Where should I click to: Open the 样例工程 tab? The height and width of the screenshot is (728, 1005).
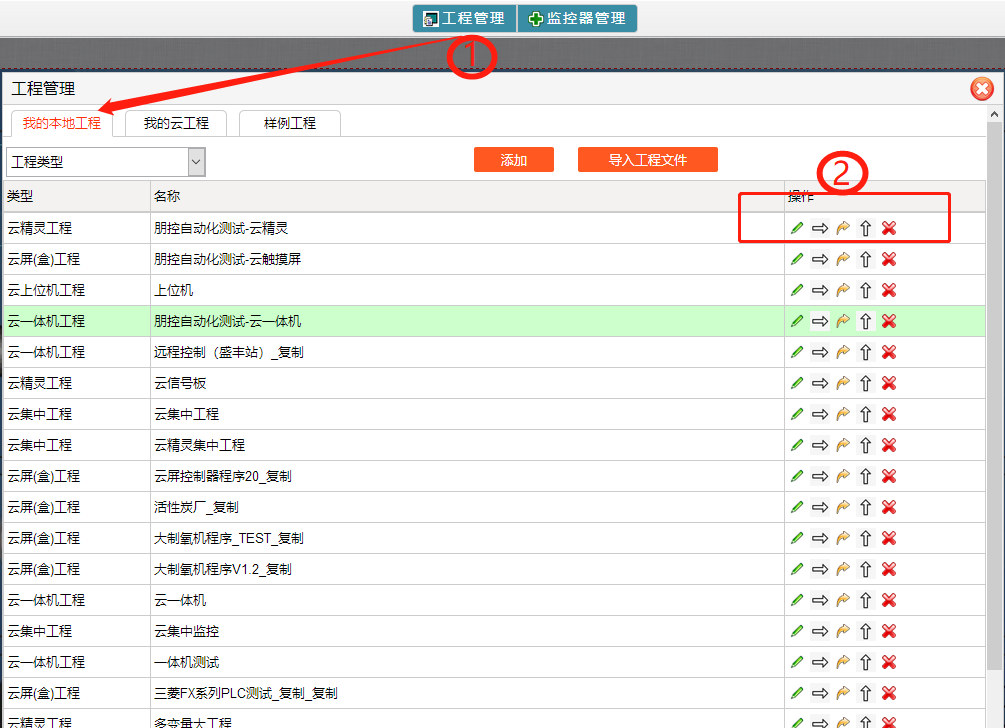[290, 123]
